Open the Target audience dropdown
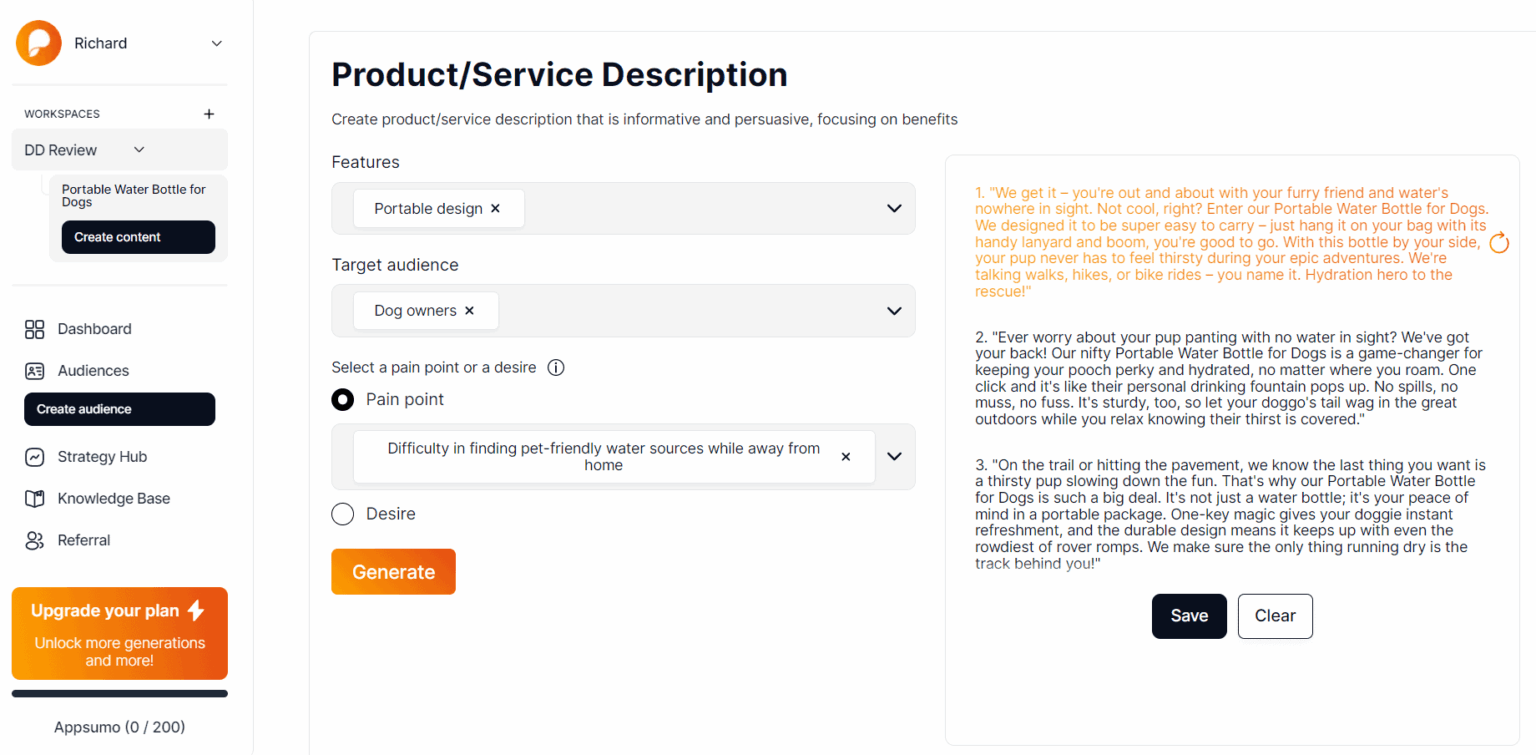 (x=893, y=310)
